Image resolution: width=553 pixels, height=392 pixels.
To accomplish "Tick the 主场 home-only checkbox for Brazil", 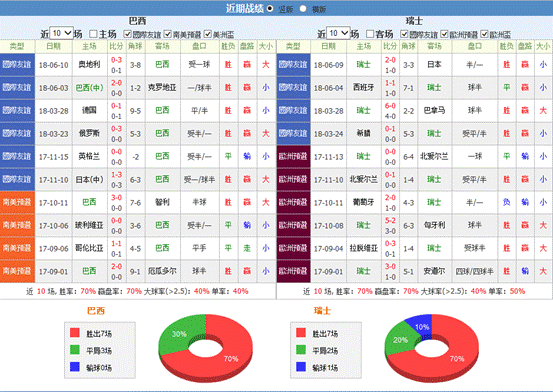I will [x=93, y=34].
